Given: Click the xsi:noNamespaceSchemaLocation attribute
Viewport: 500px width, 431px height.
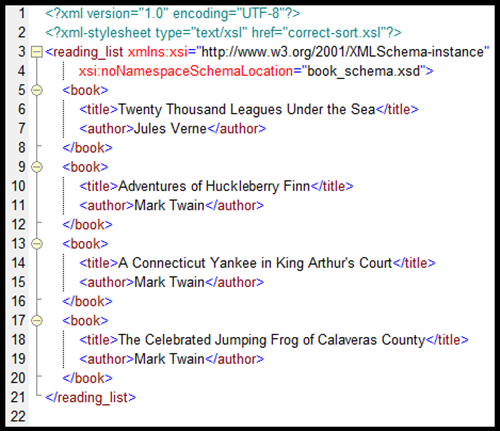Looking at the screenshot, I should point(186,71).
